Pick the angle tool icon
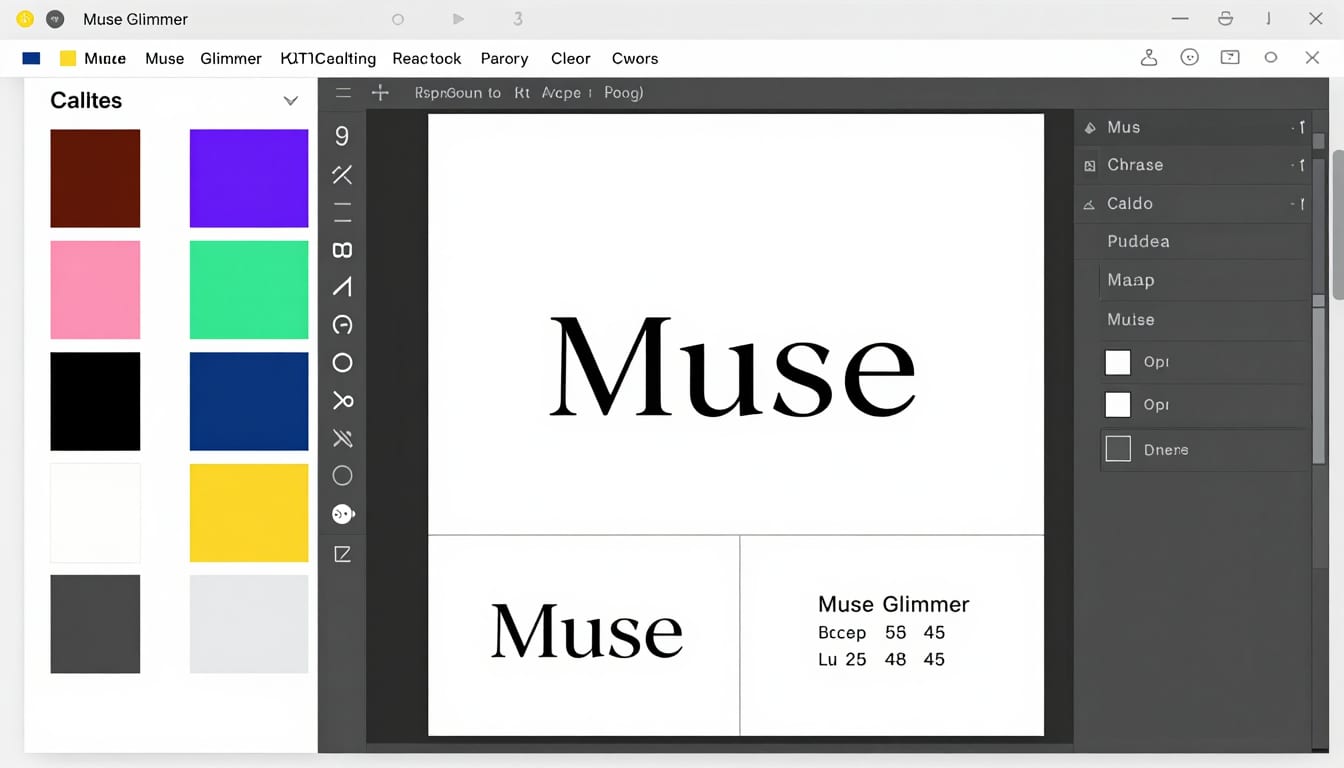This screenshot has height=768, width=1344. (342, 288)
